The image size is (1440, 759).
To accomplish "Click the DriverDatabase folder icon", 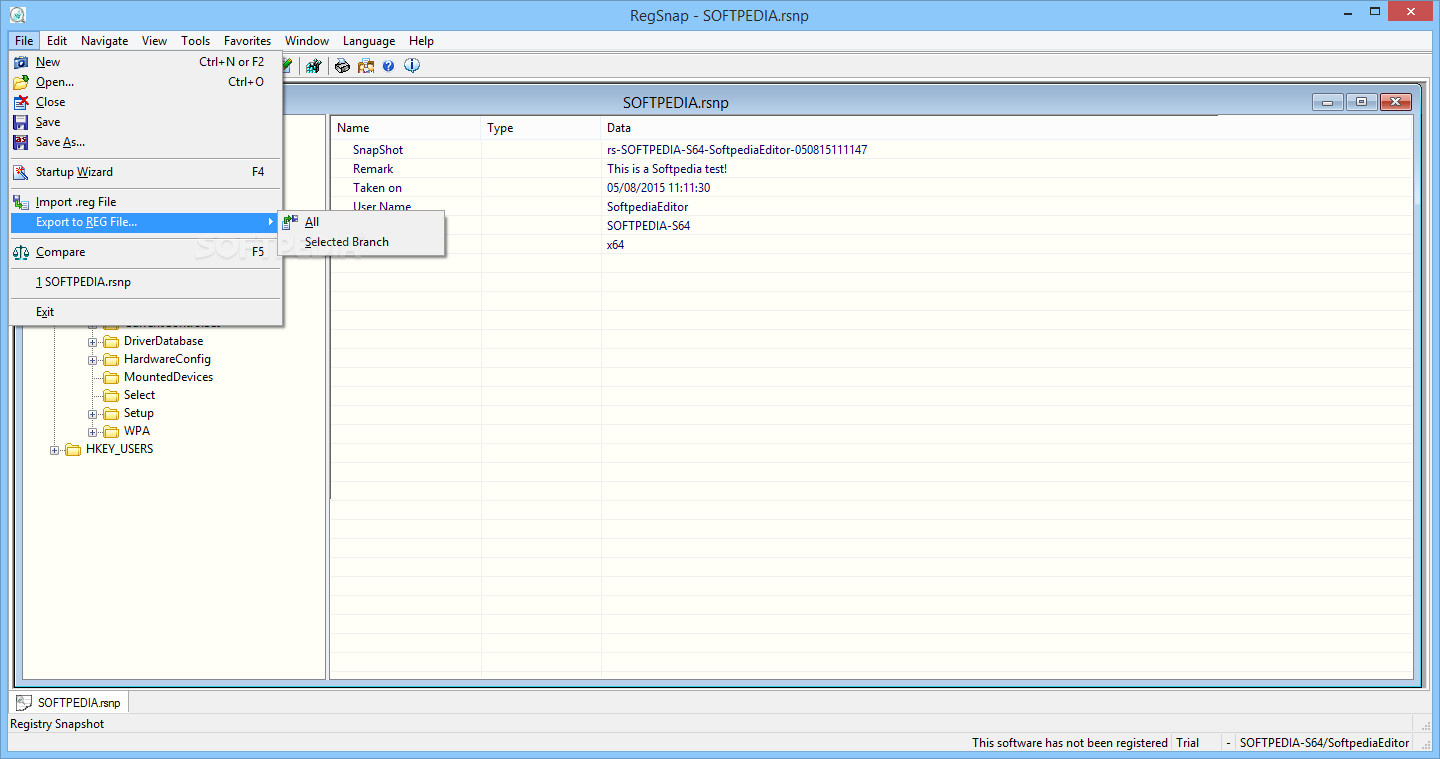I will 111,341.
